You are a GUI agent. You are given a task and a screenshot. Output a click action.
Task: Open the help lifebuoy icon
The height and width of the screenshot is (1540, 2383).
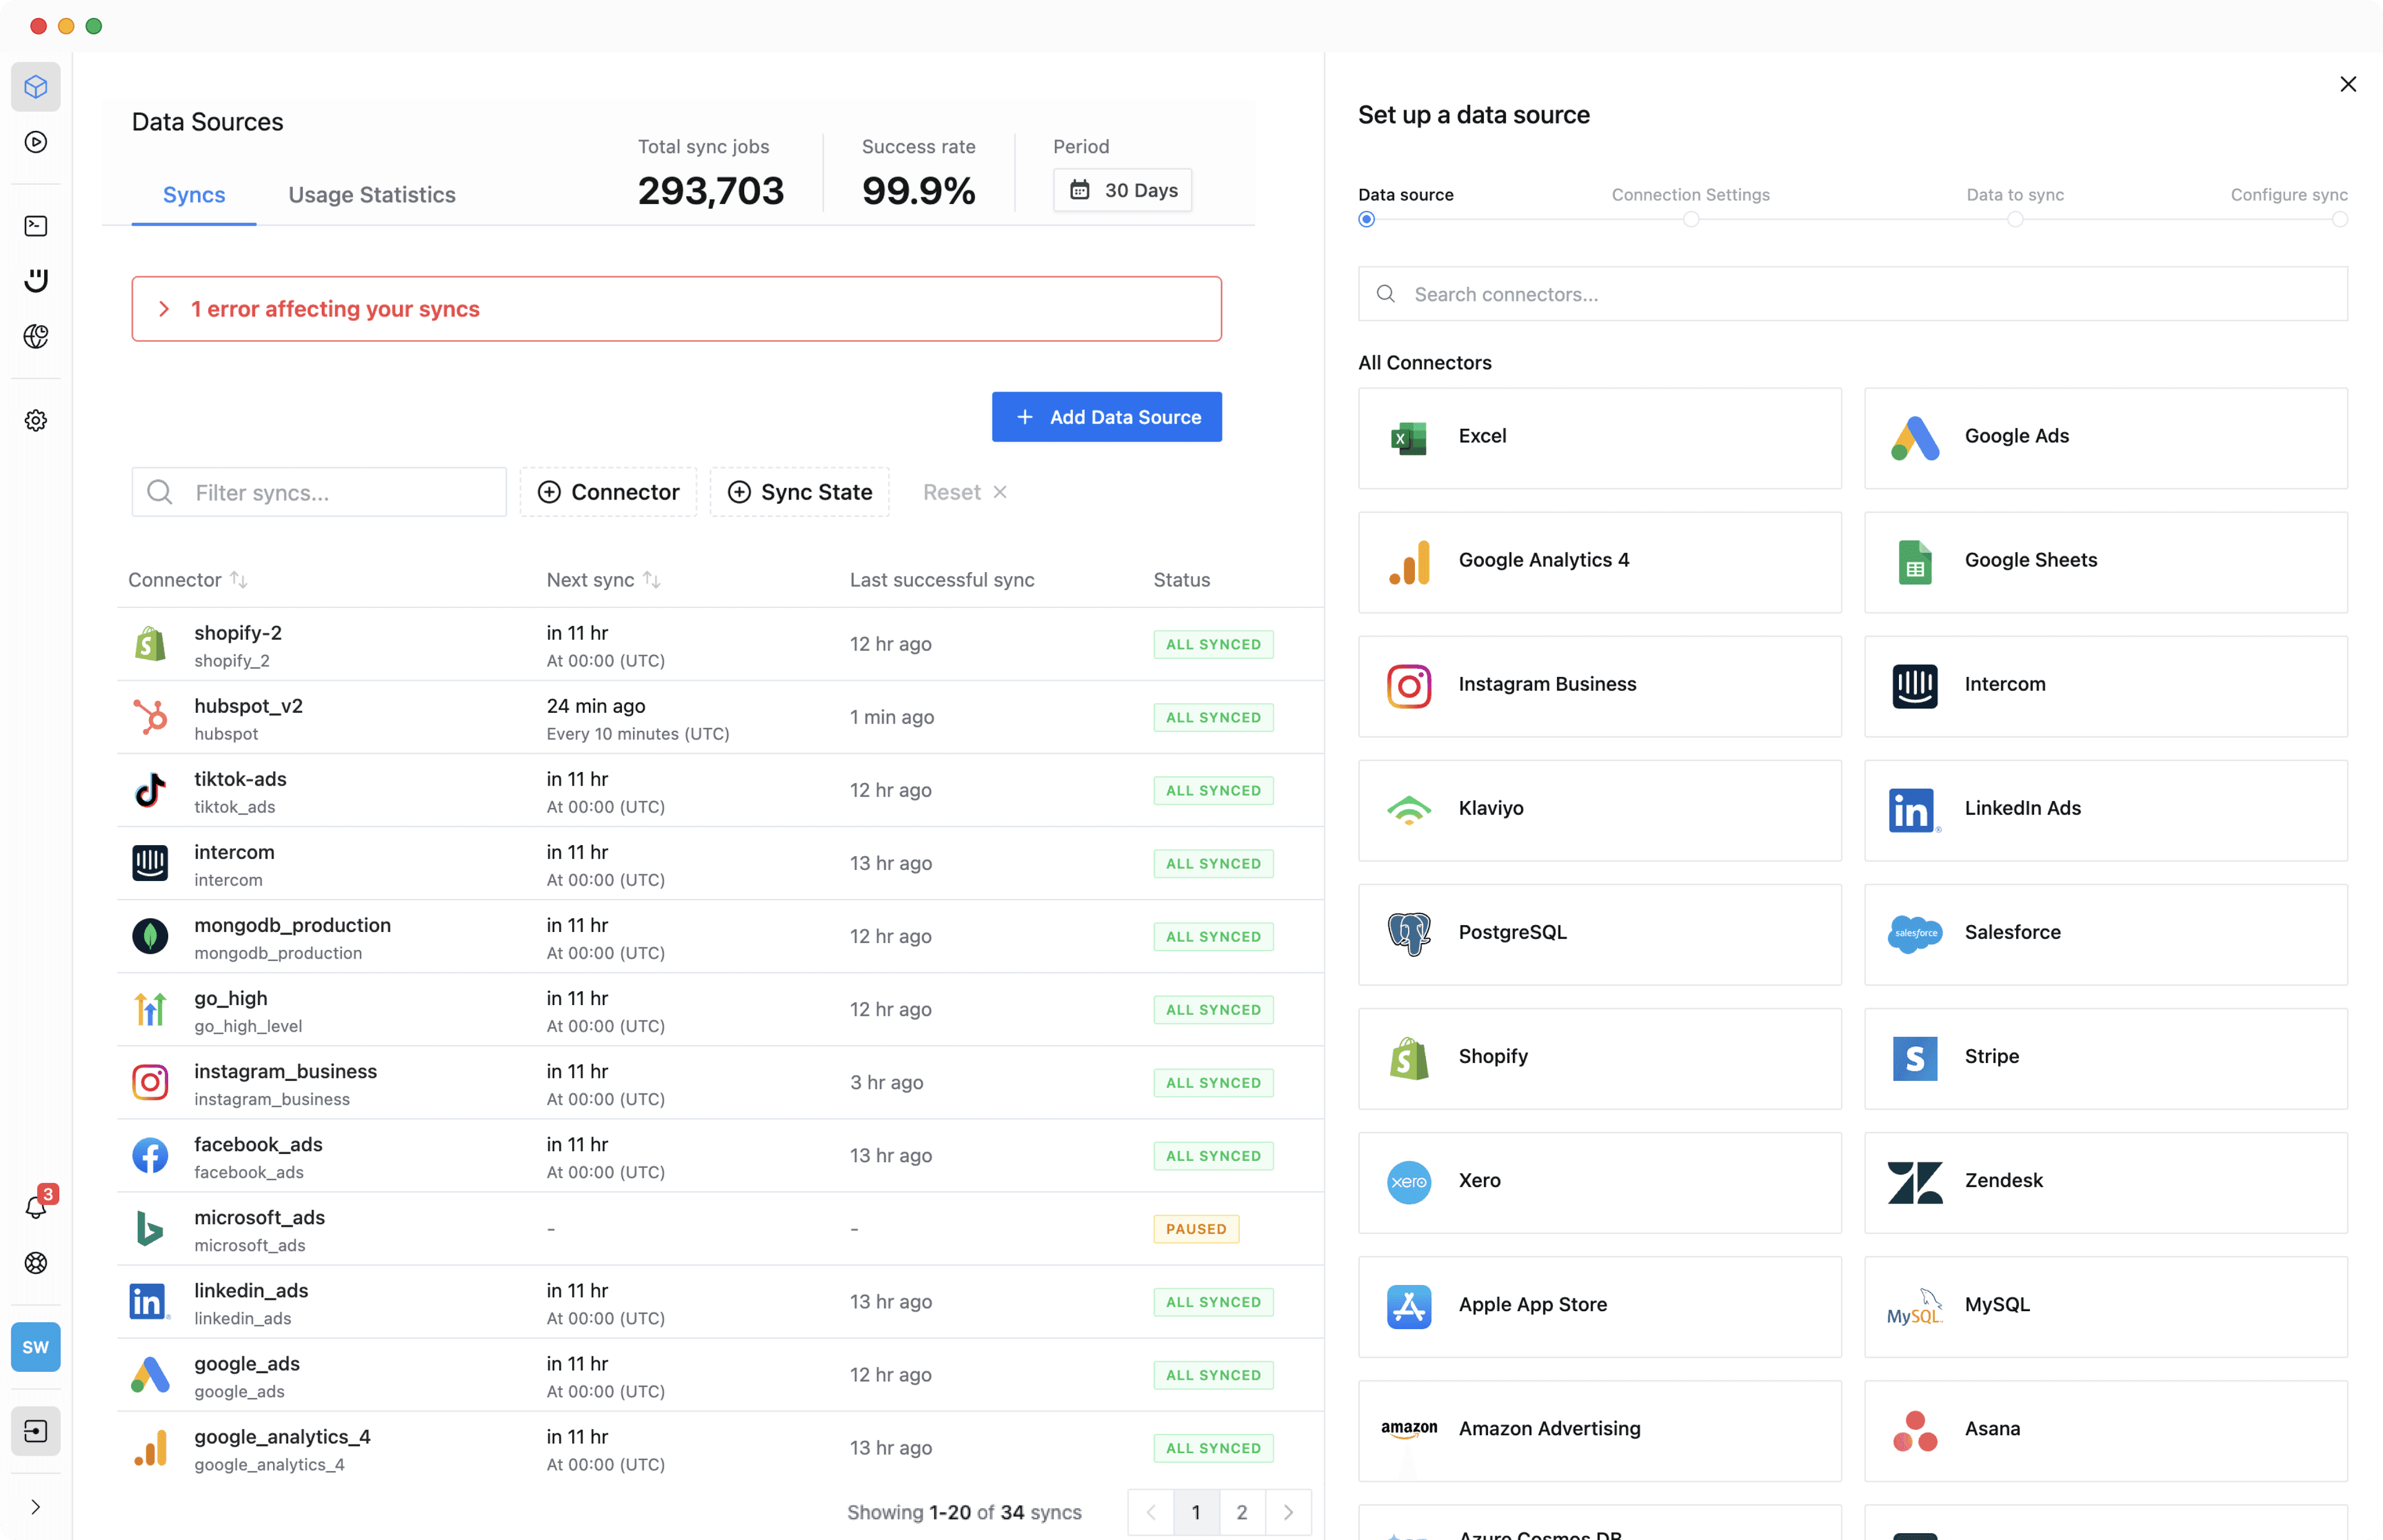point(36,1263)
